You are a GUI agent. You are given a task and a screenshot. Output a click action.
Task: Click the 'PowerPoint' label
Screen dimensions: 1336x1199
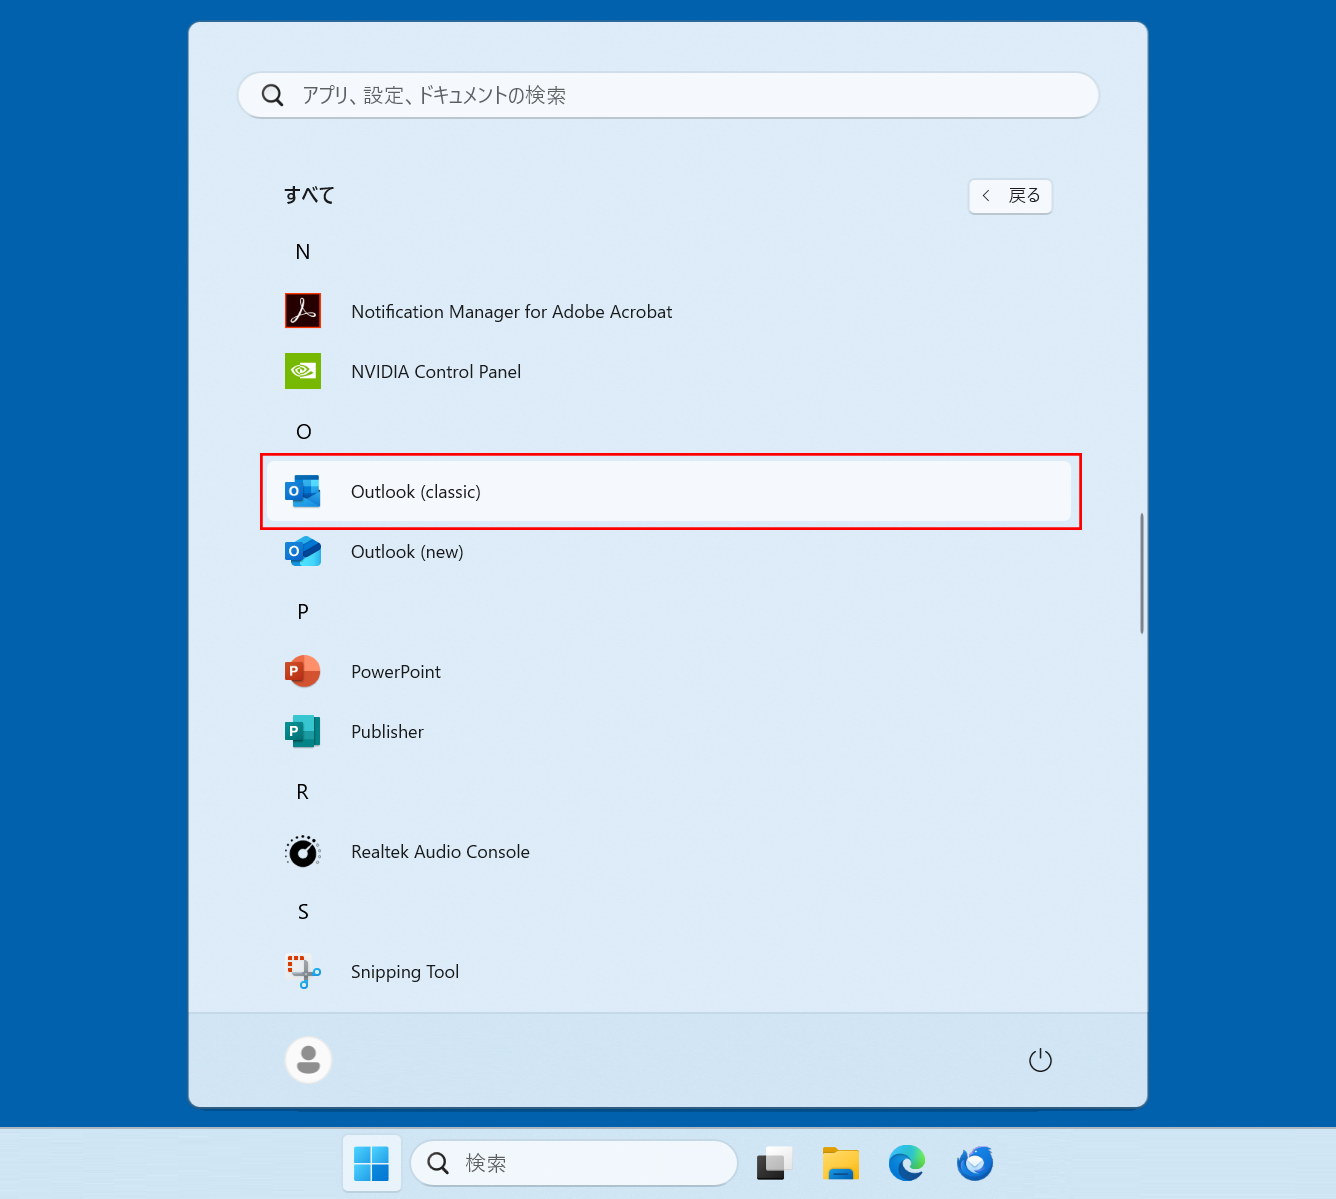pyautogui.click(x=396, y=672)
